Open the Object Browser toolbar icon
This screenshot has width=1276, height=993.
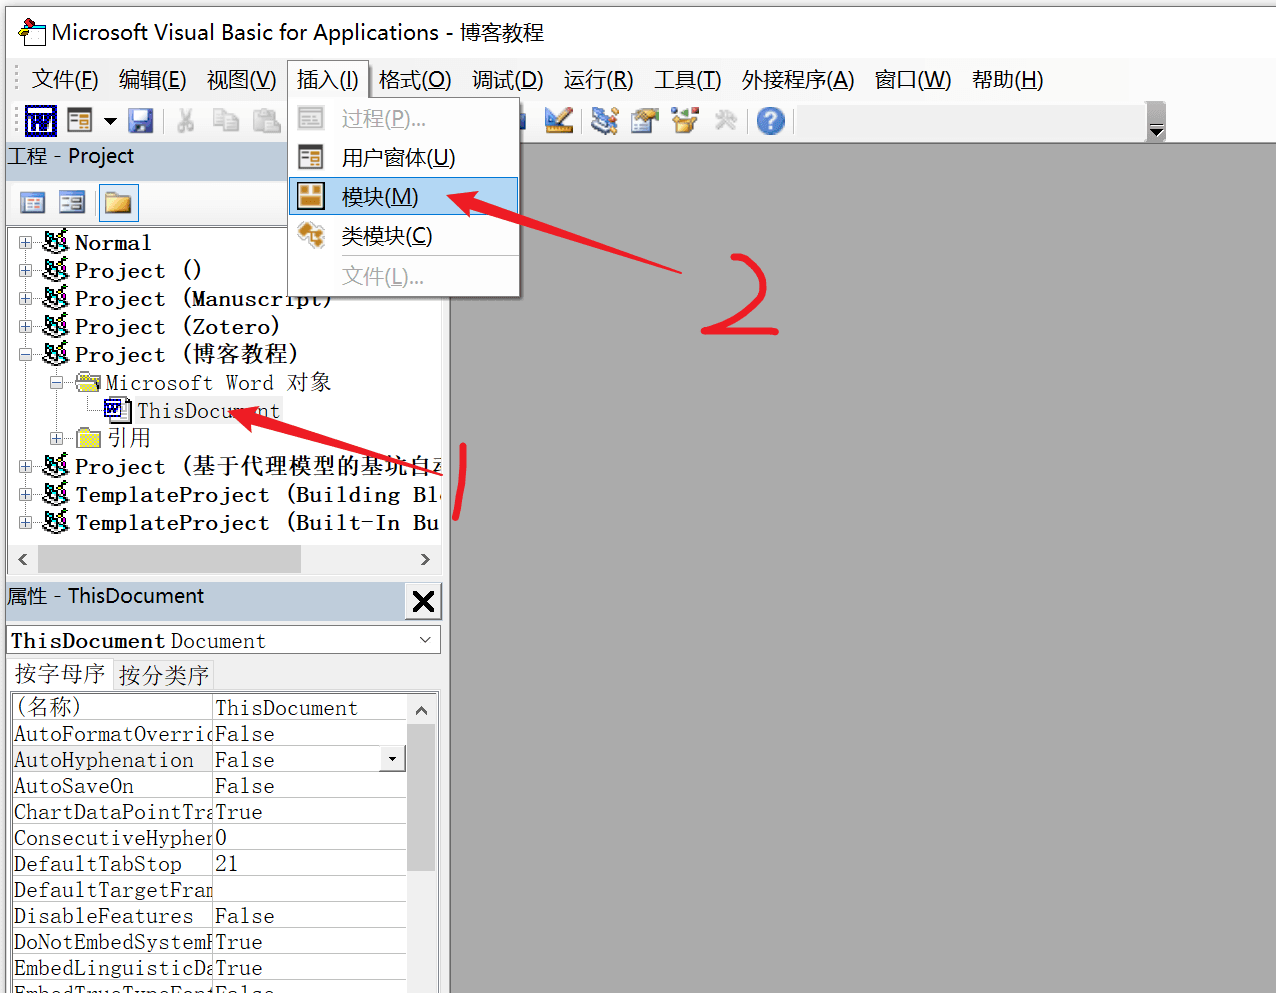685,121
